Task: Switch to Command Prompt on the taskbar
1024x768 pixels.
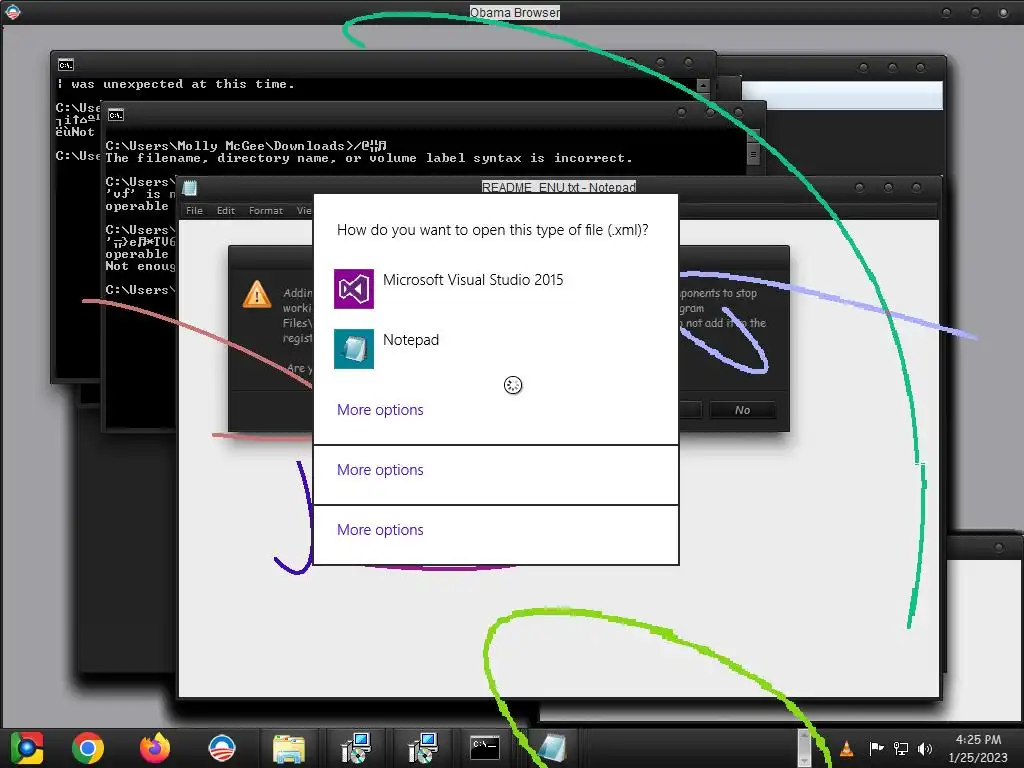Action: (485, 747)
